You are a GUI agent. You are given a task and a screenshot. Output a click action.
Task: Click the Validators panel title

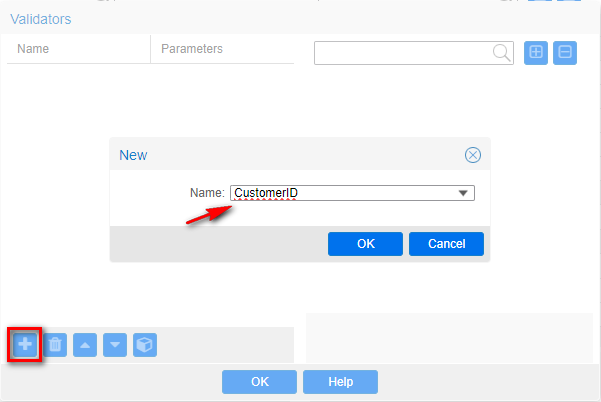[x=40, y=18]
